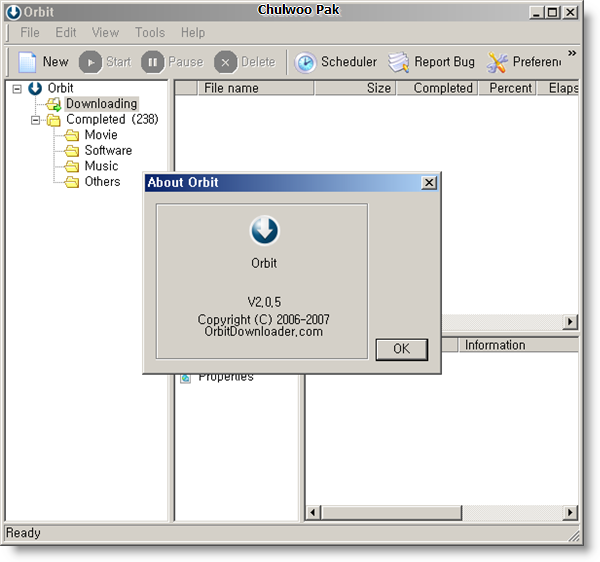
Task: Collapse the Orbit root tree node
Action: pos(17,89)
